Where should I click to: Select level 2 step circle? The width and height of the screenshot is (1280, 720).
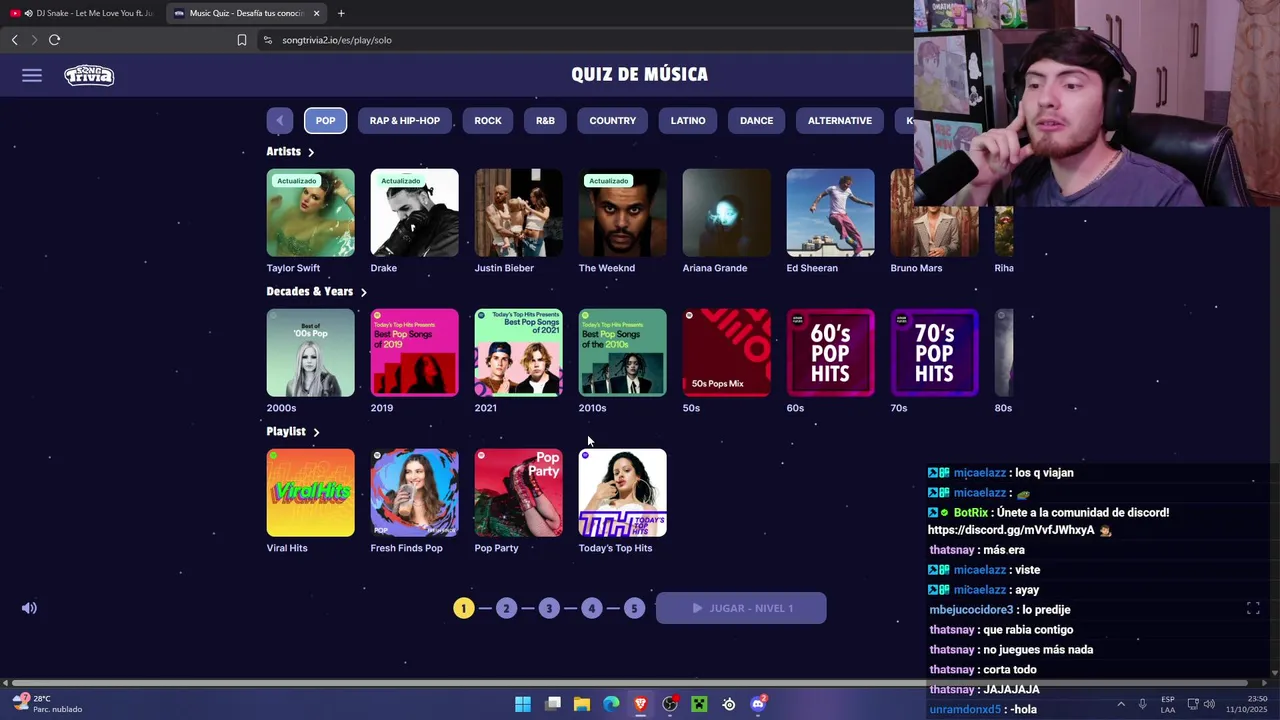pyautogui.click(x=506, y=608)
